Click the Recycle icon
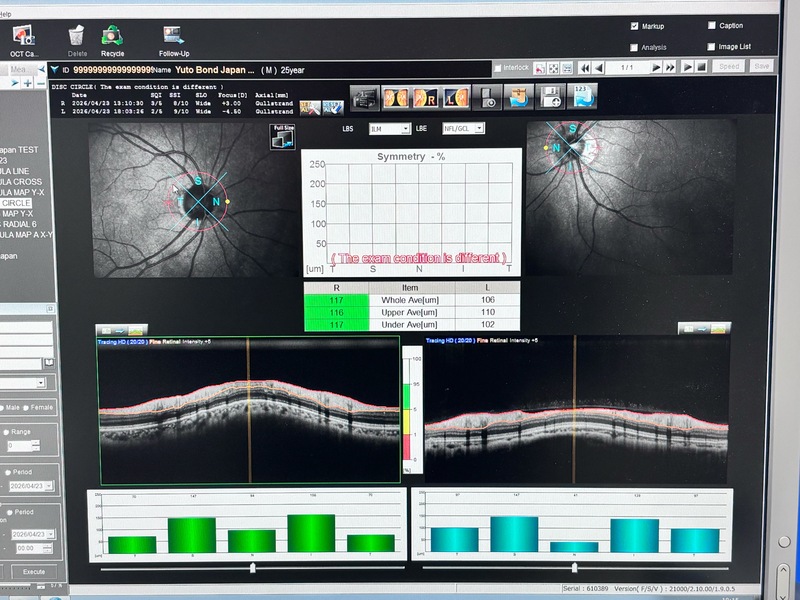The height and width of the screenshot is (600, 800). (x=112, y=38)
